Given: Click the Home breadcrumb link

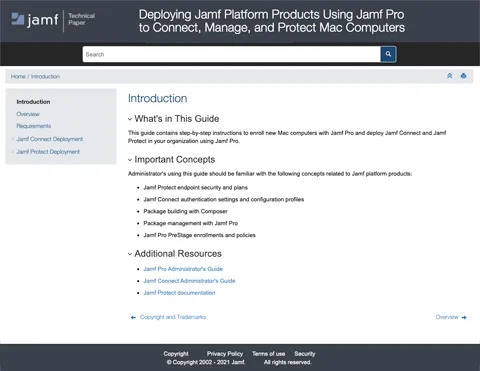Looking at the screenshot, I should (18, 76).
